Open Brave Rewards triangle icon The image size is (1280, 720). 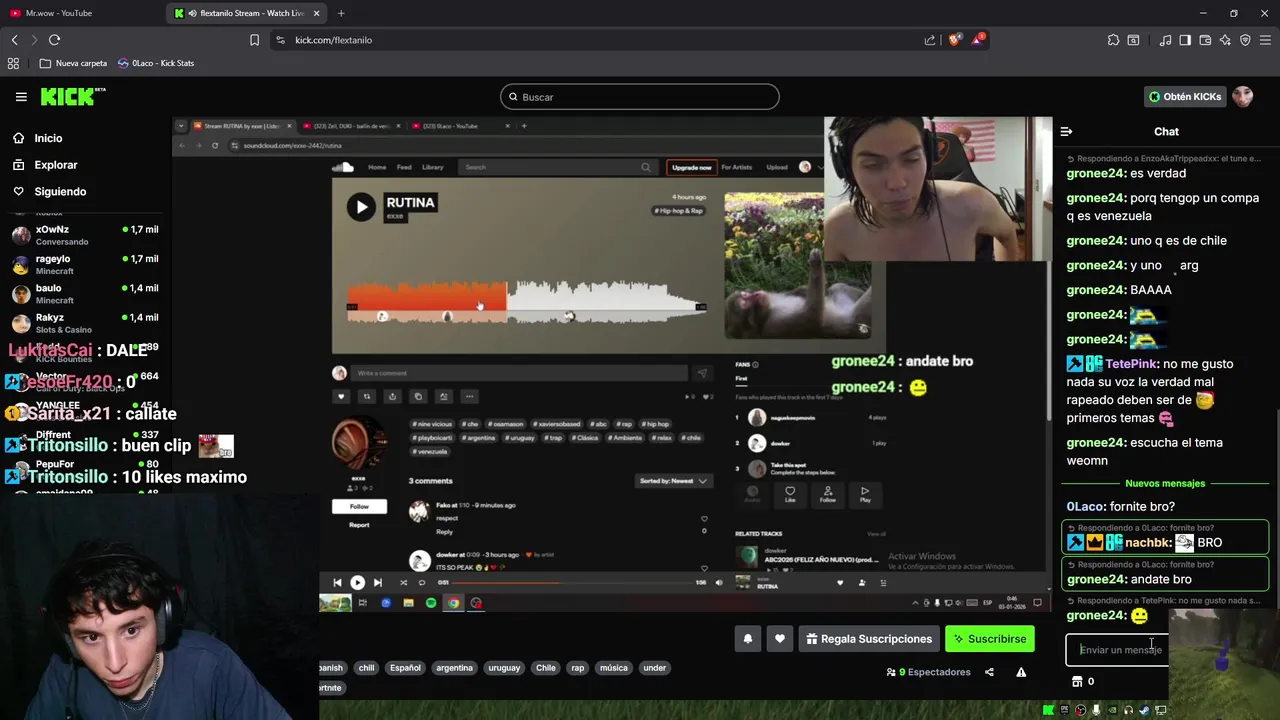point(979,40)
